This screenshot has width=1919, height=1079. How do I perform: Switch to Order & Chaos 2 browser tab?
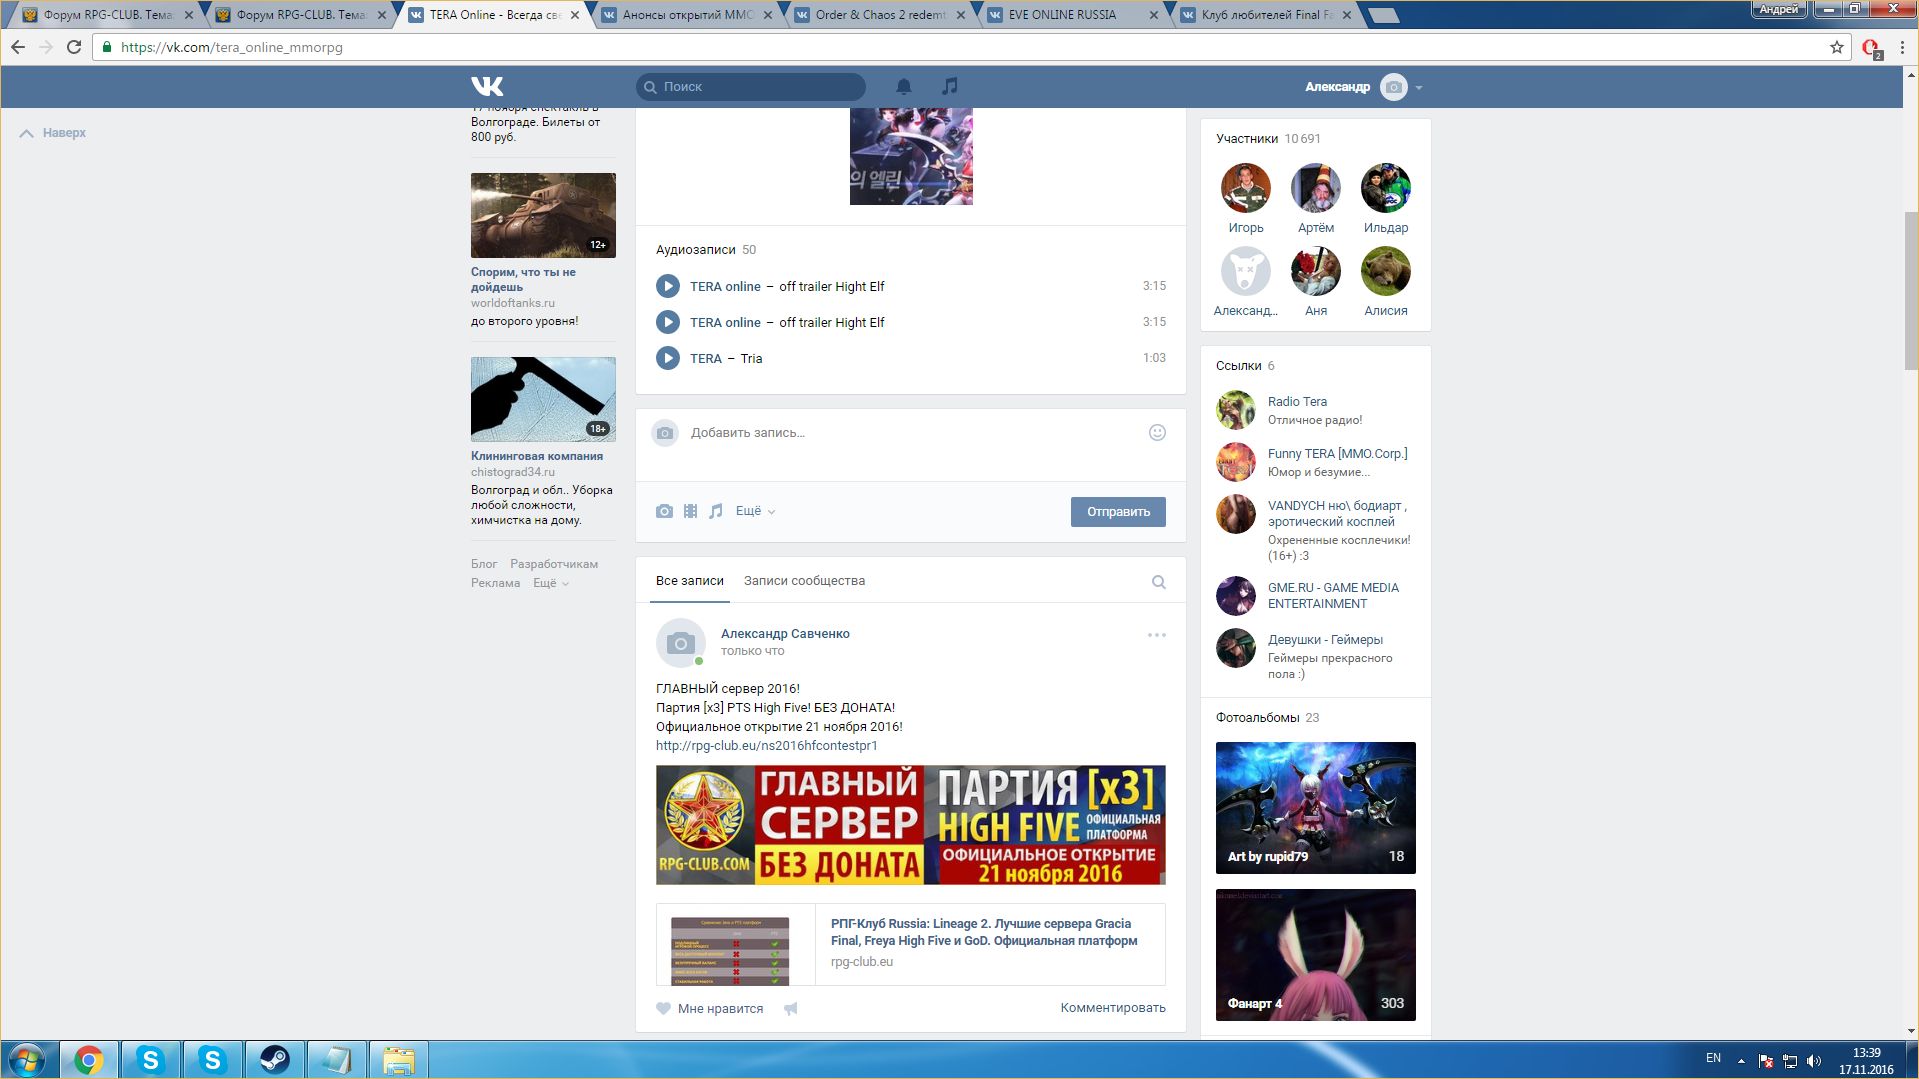tap(878, 15)
